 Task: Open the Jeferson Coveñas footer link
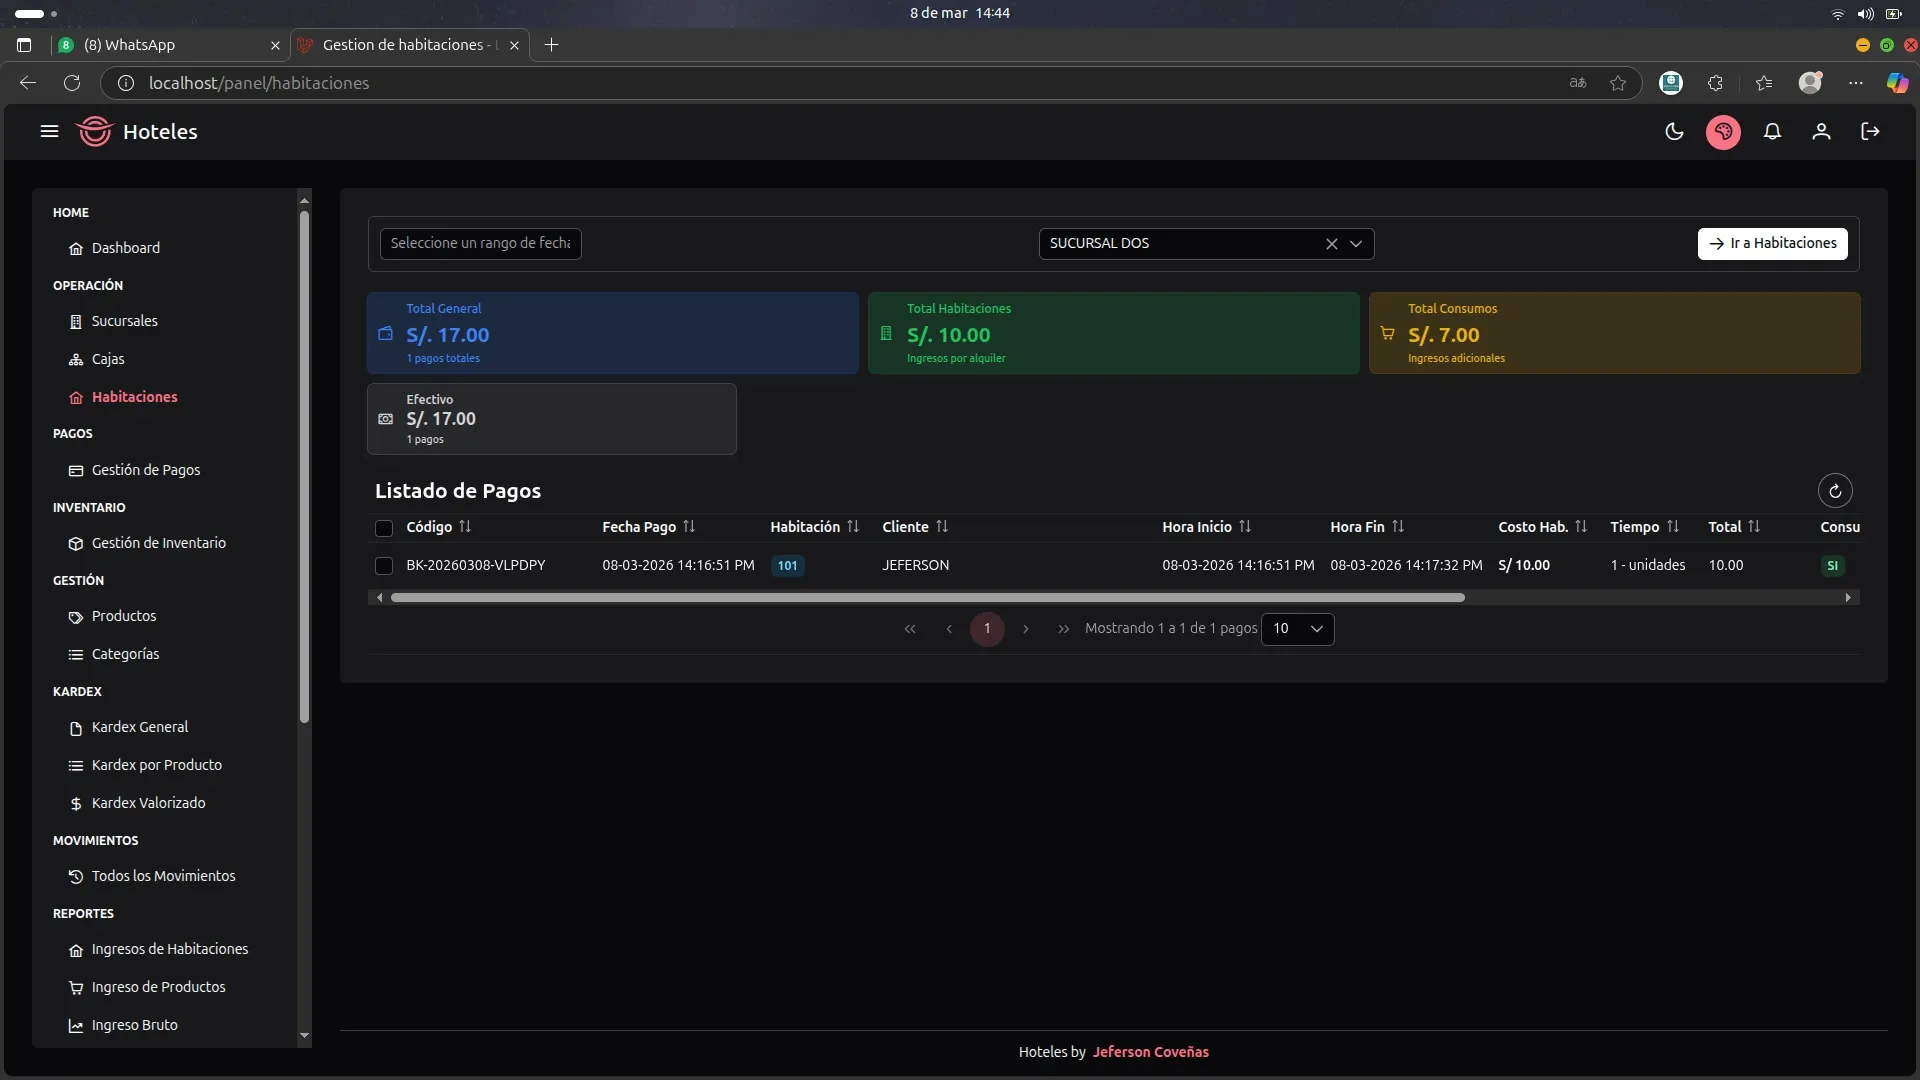[1150, 1052]
